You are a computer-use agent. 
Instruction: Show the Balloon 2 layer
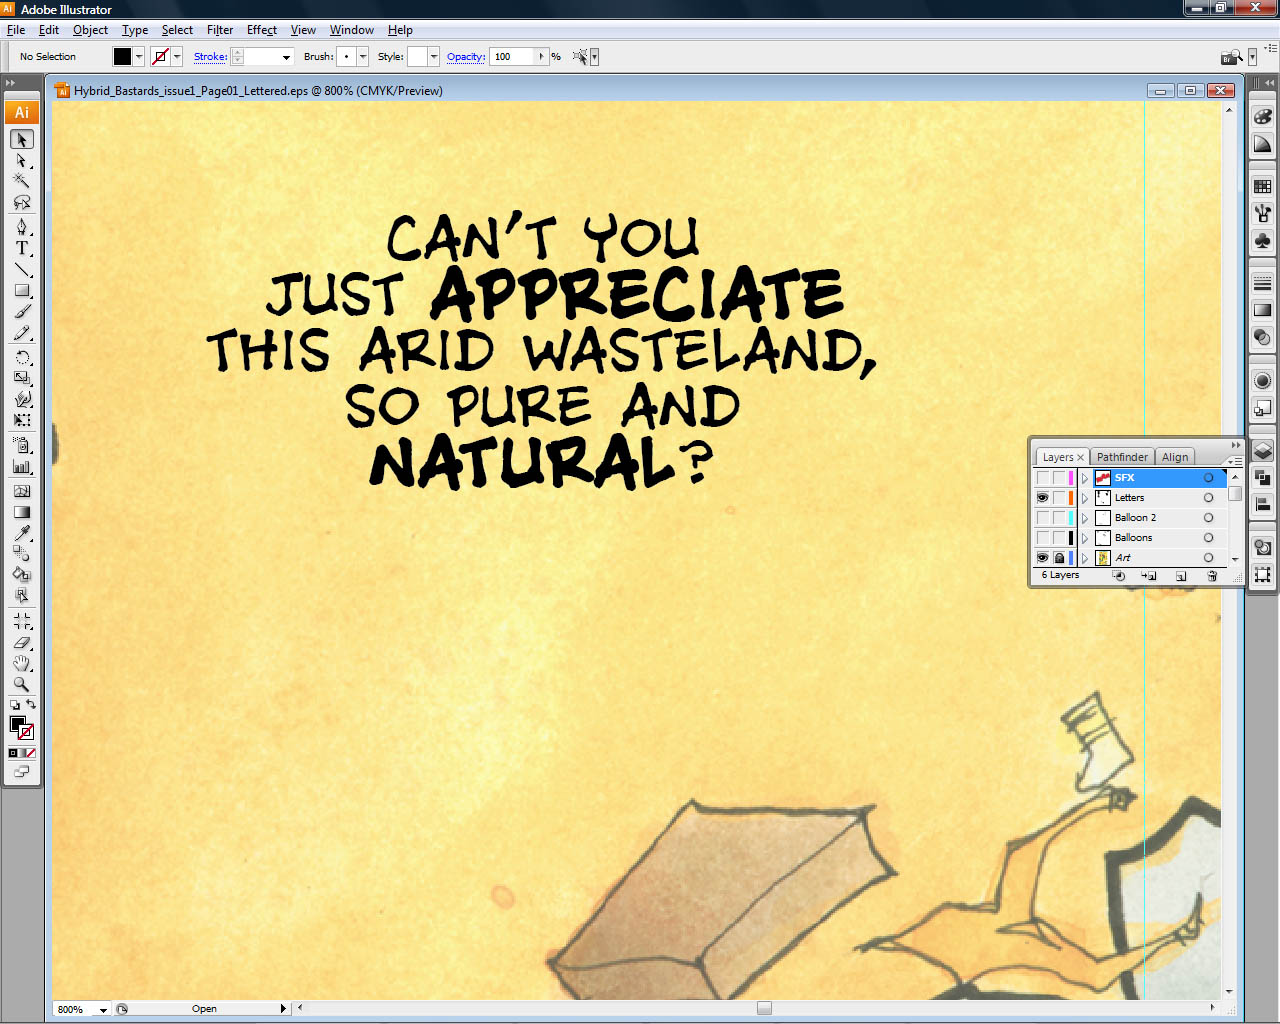[x=1043, y=518]
